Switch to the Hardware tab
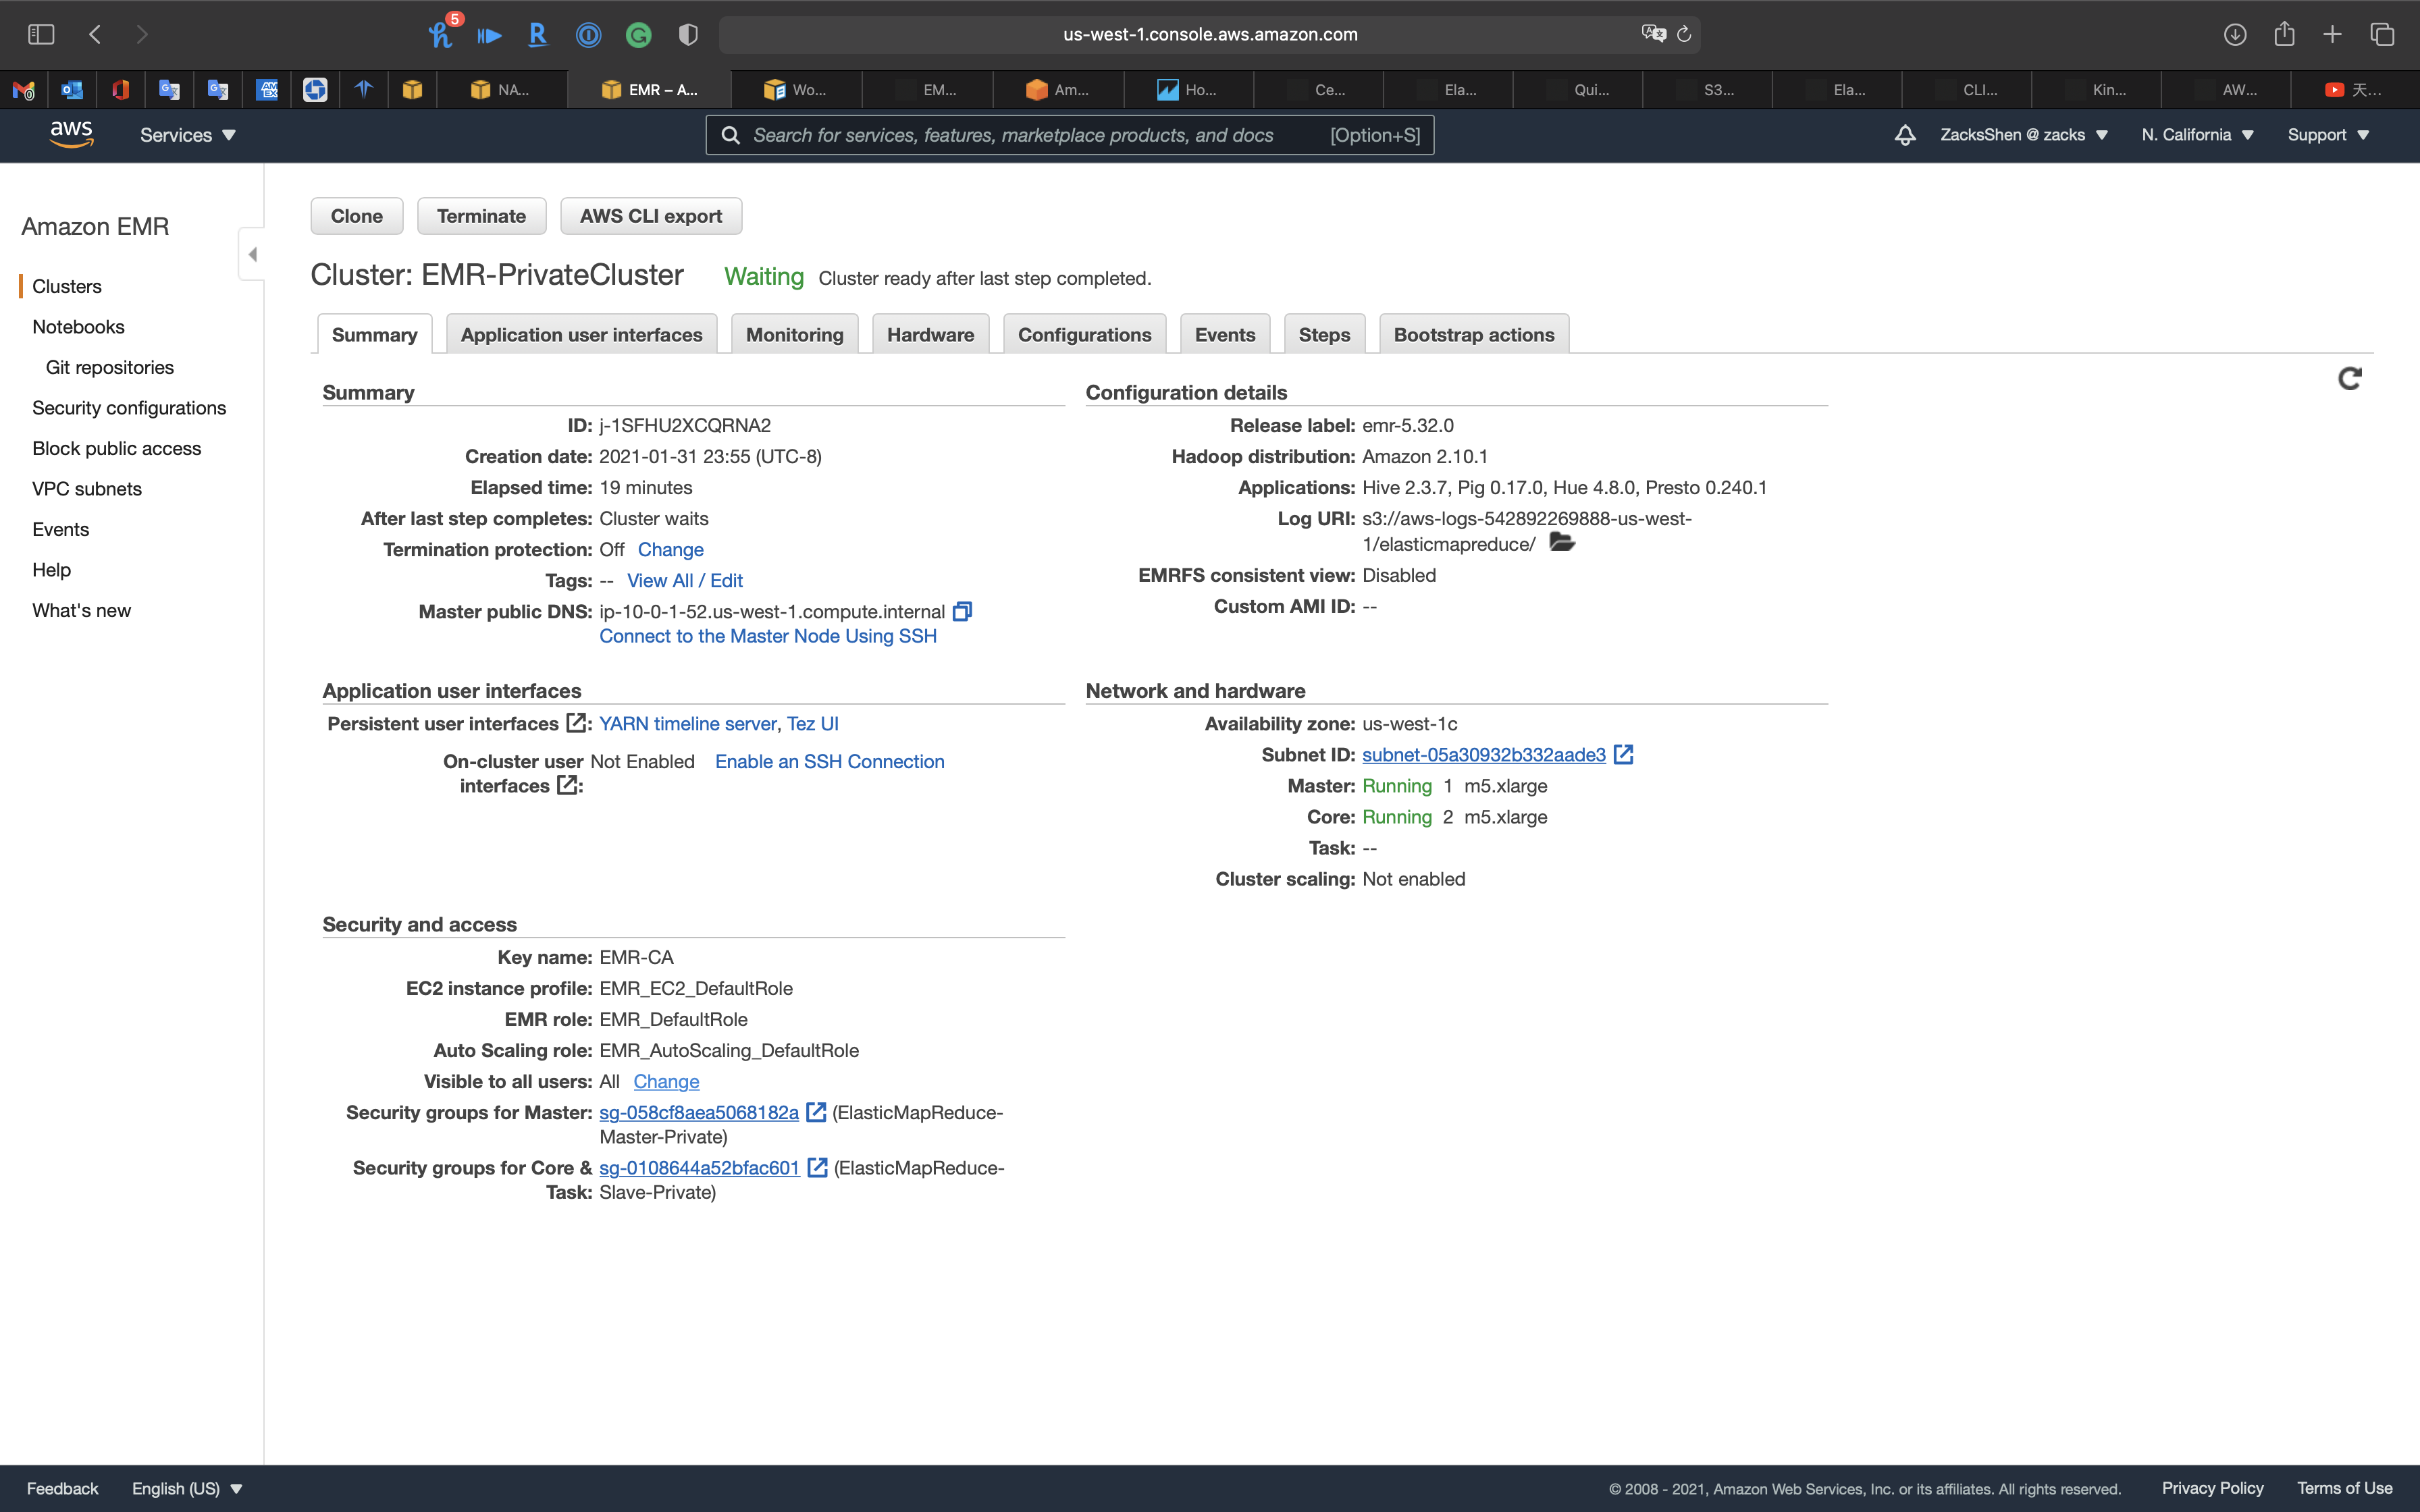This screenshot has width=2420, height=1512. coord(929,335)
